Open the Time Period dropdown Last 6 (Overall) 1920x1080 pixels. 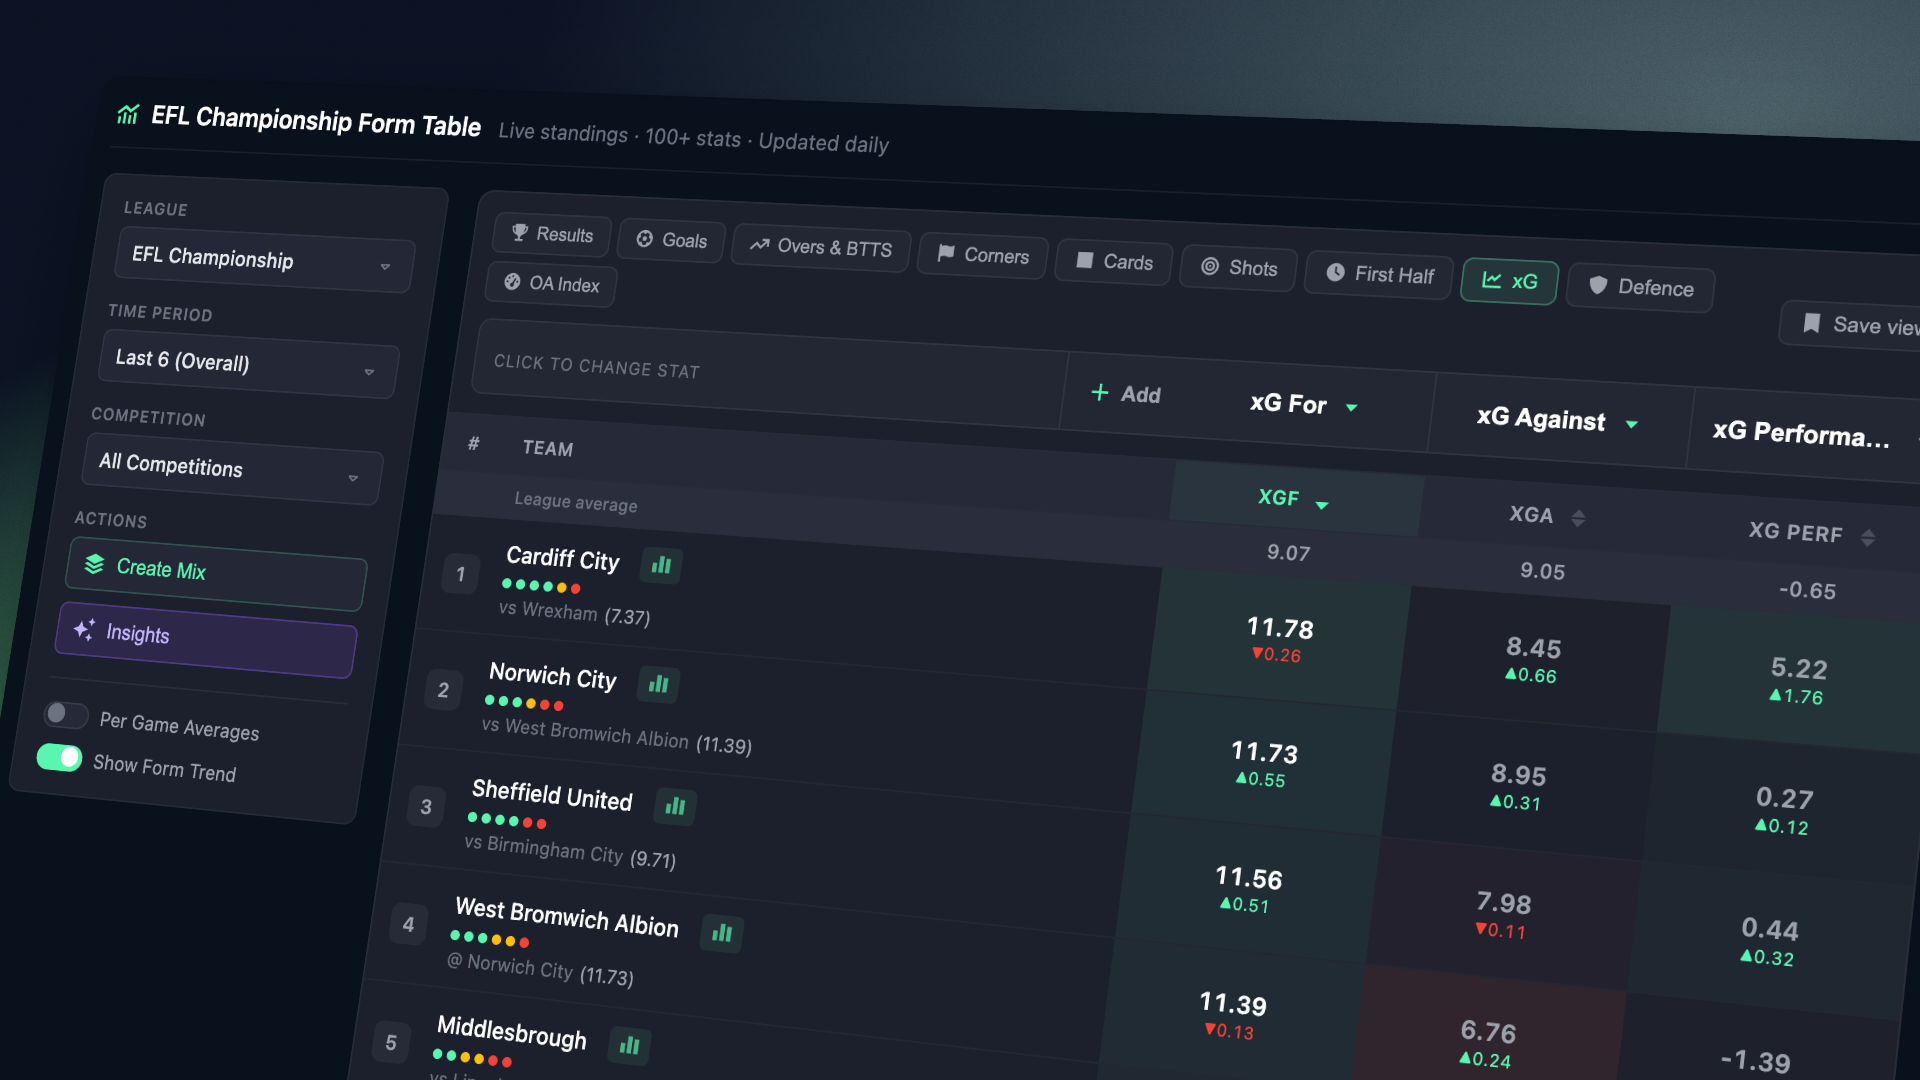(249, 364)
